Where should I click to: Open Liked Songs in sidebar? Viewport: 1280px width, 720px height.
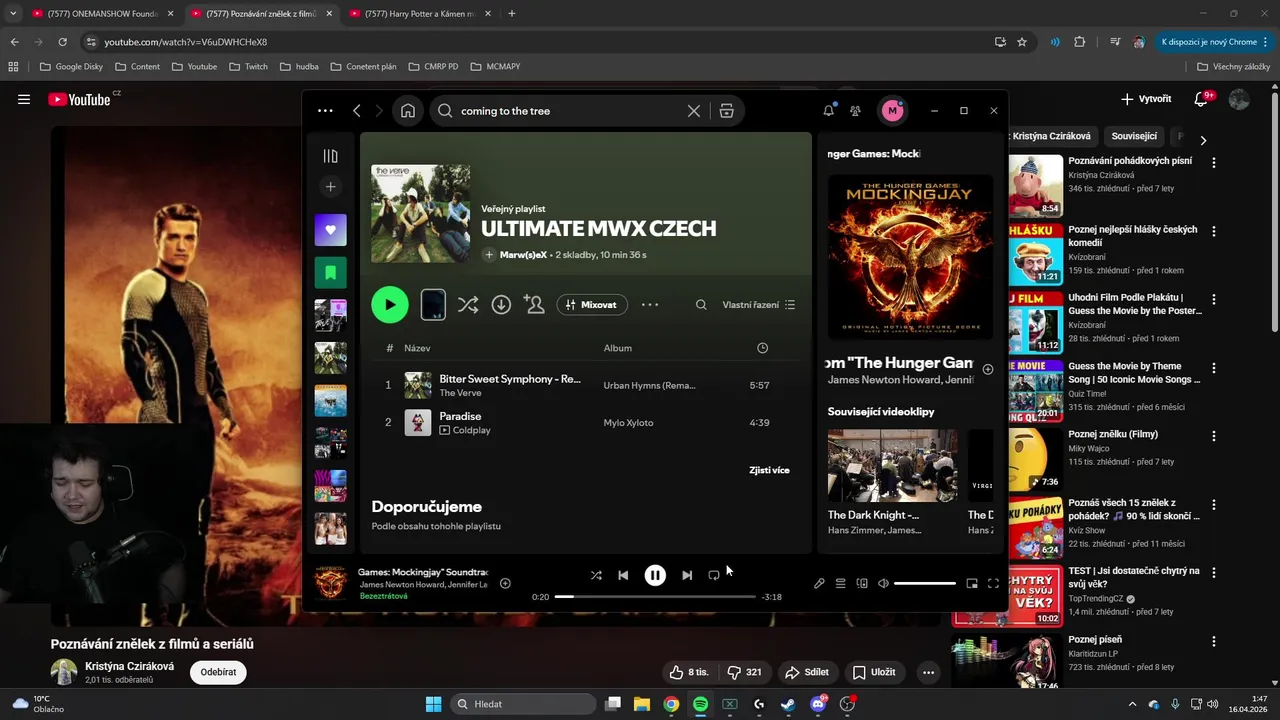(x=331, y=230)
